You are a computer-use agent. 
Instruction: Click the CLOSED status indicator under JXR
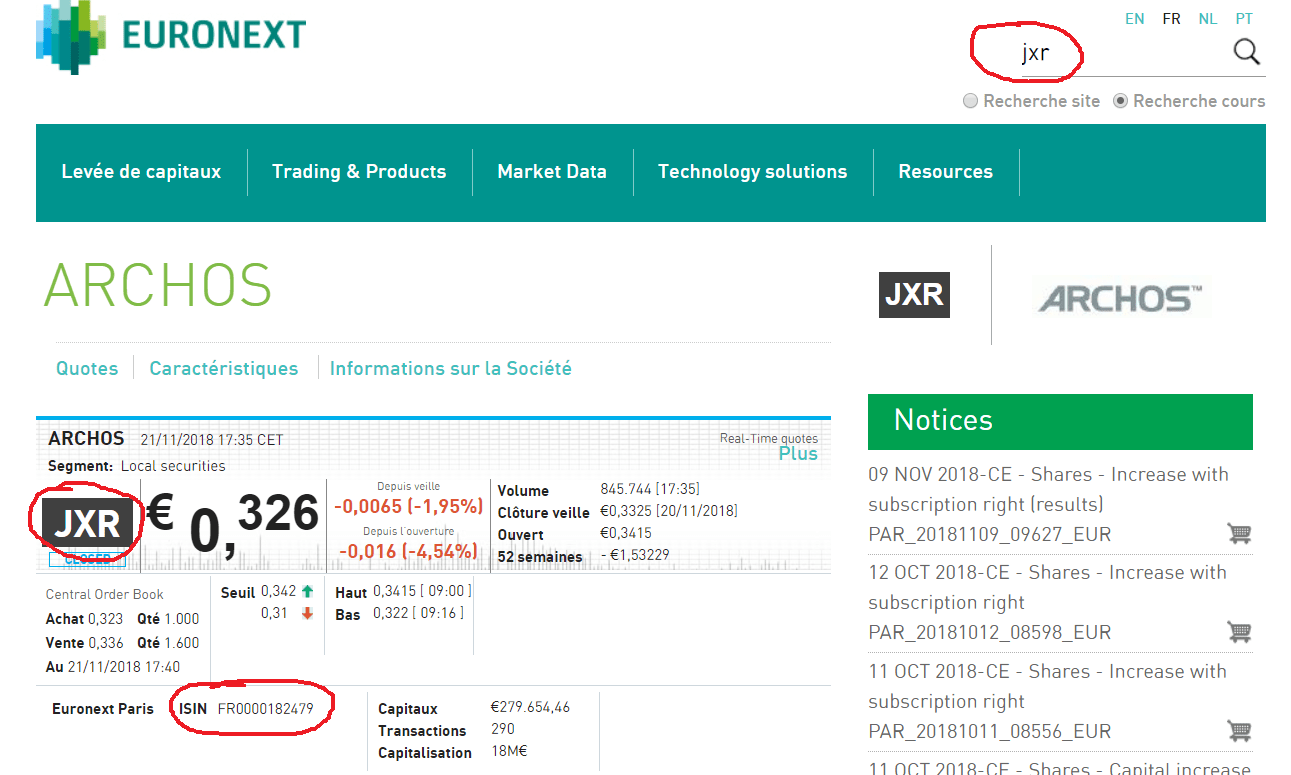pyautogui.click(x=86, y=558)
